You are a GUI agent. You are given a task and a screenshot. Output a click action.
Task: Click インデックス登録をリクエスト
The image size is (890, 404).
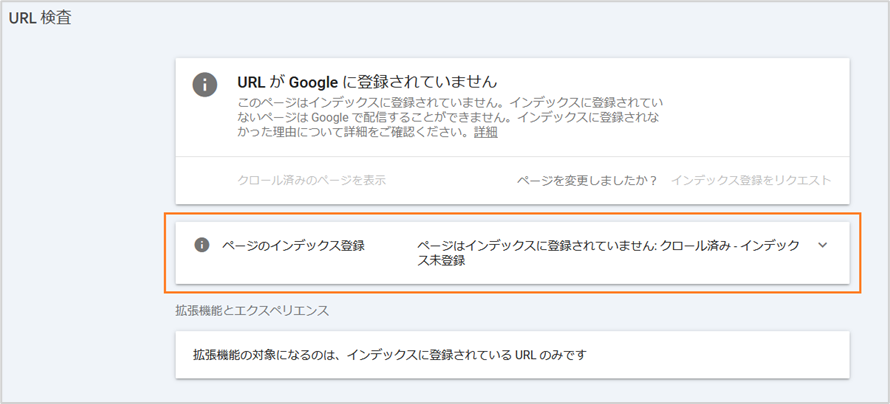(x=751, y=180)
